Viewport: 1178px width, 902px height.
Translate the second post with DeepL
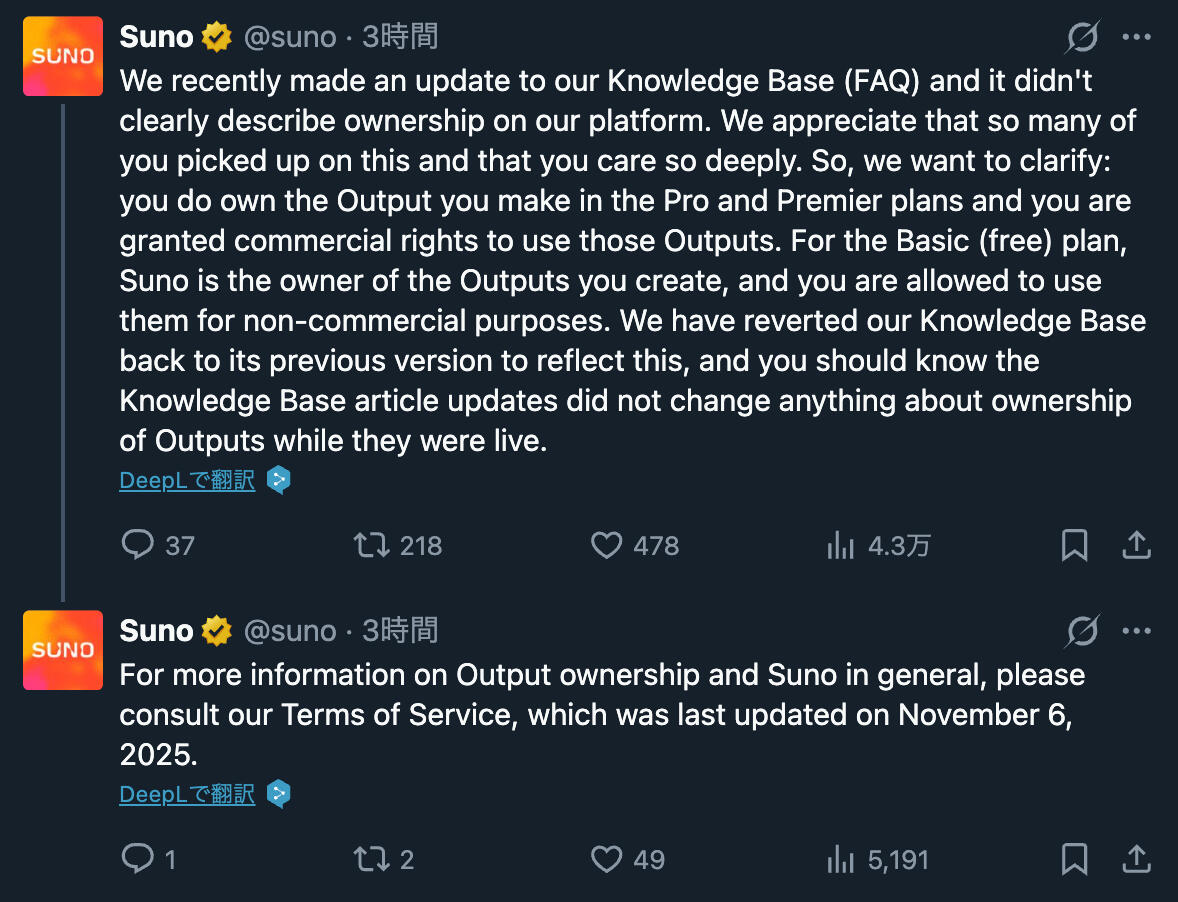coord(187,795)
